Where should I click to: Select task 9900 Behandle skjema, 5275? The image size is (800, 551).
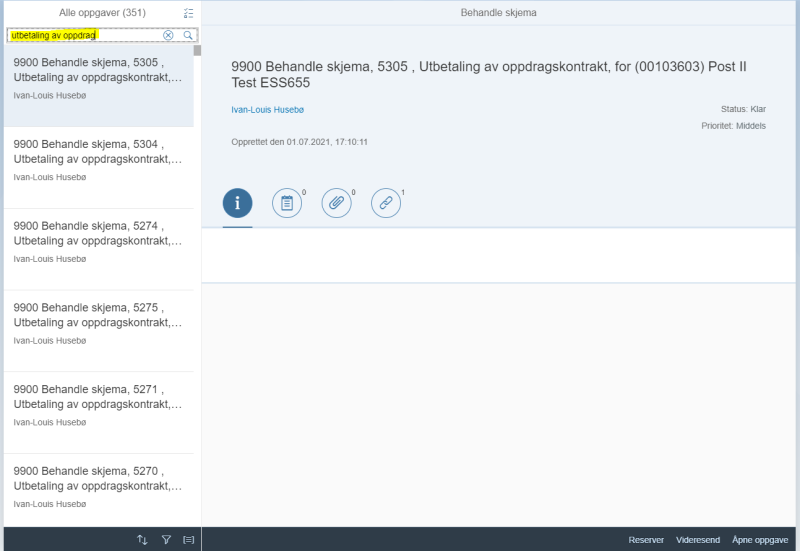coord(99,331)
